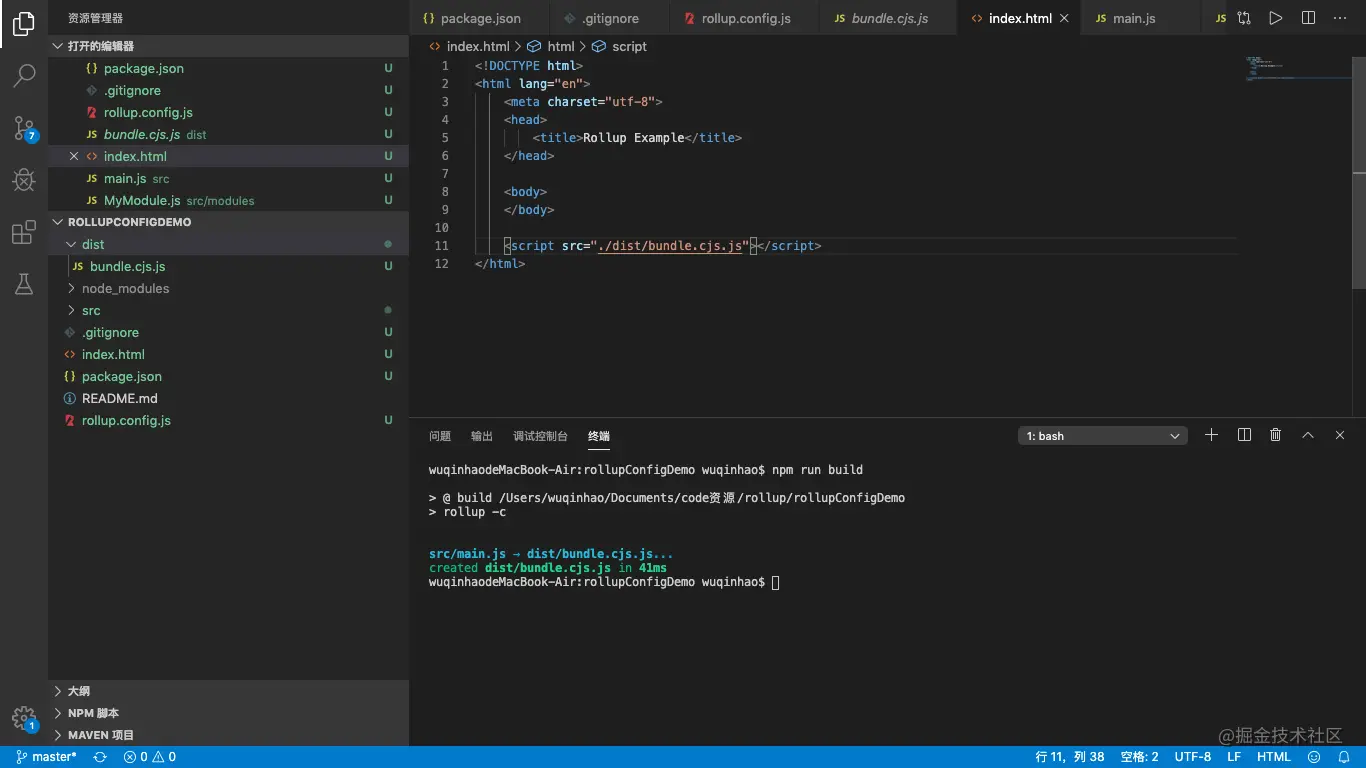Change cursor position 行 11, 列 38
The height and width of the screenshot is (768, 1366).
pos(1070,757)
